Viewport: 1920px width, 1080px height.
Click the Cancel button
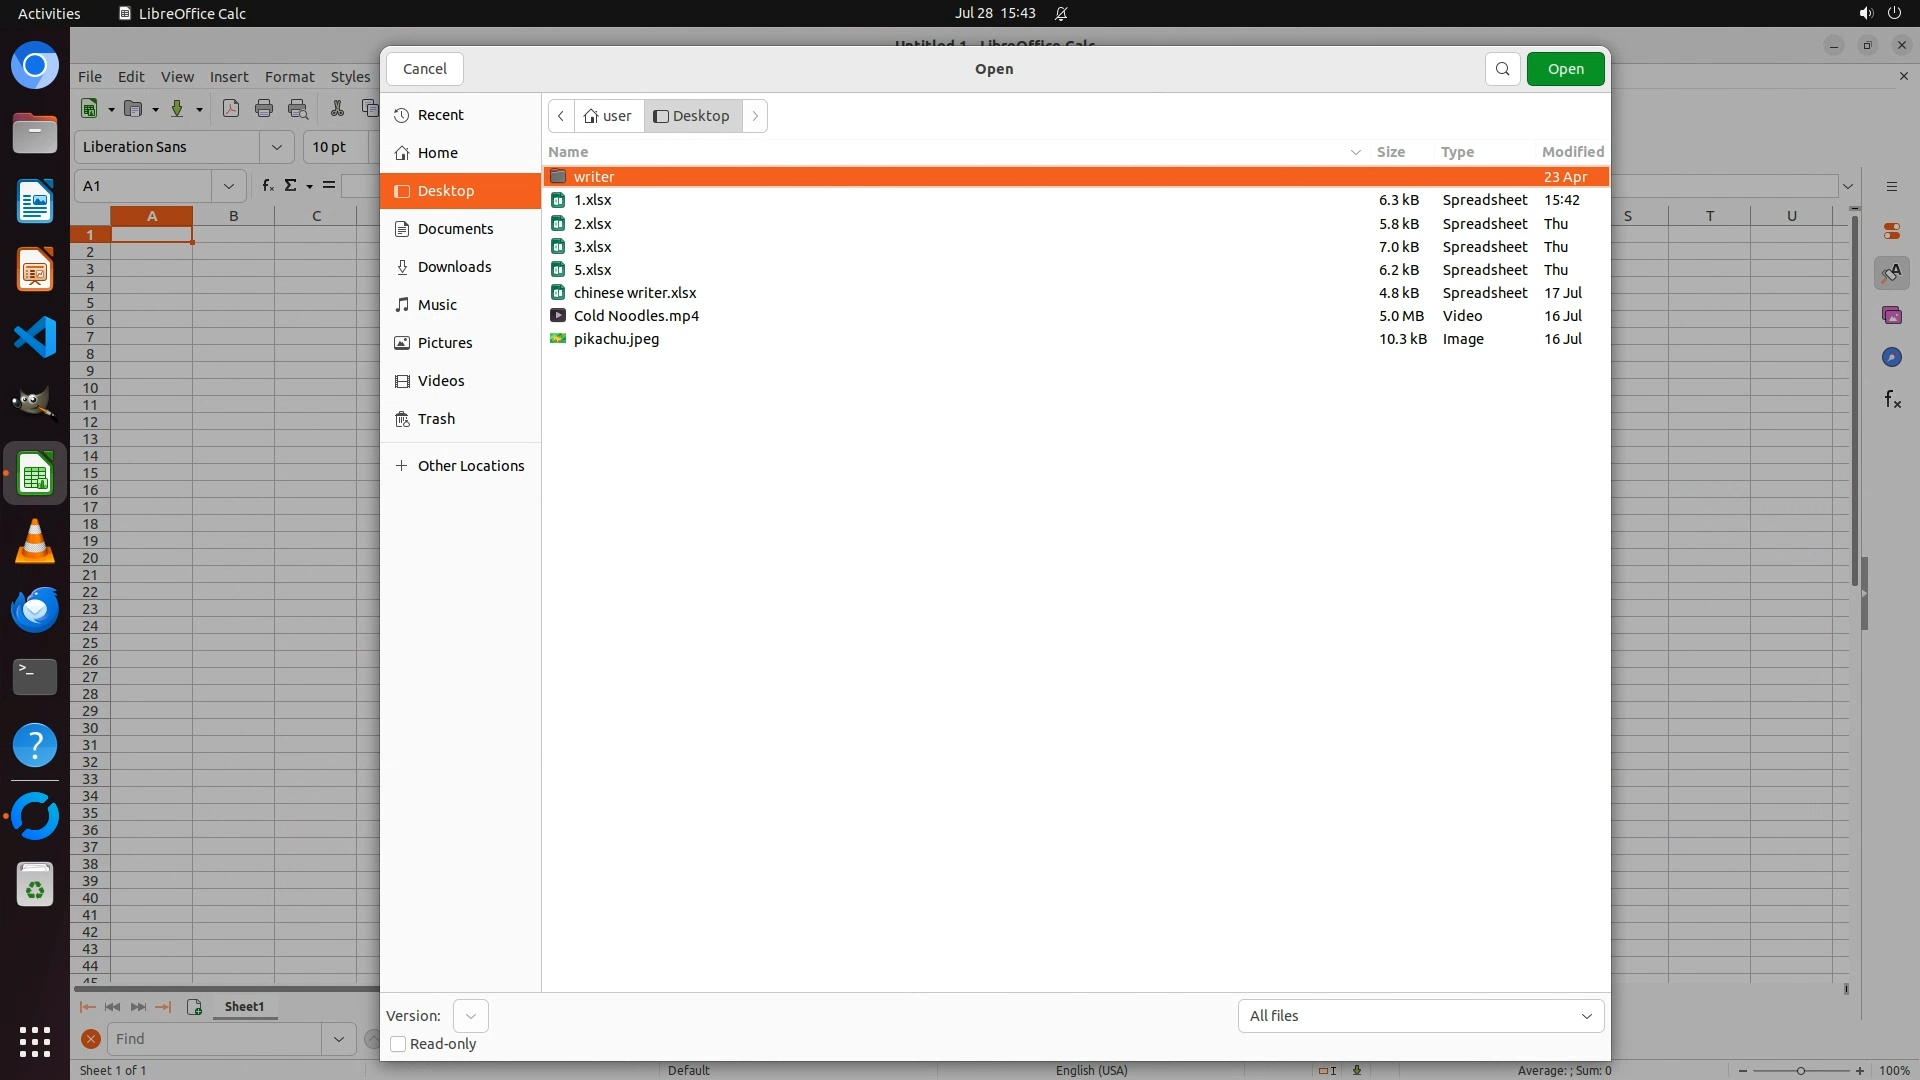(424, 69)
